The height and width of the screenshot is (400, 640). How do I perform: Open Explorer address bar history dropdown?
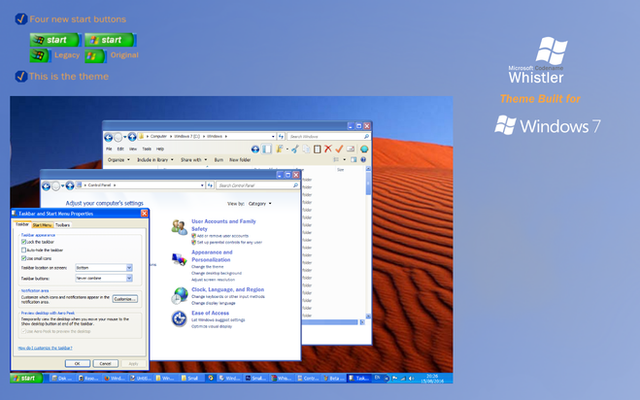(x=273, y=136)
